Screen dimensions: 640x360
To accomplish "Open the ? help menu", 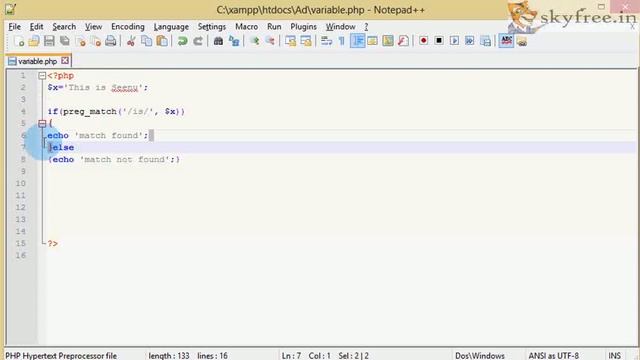I will pos(366,27).
